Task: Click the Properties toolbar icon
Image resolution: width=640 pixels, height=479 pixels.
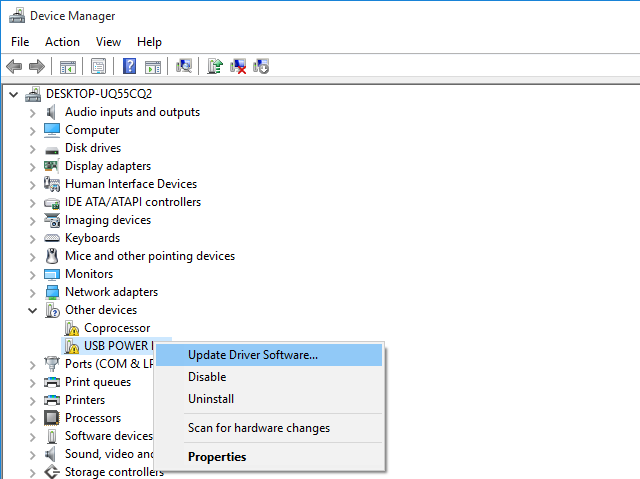Action: click(x=99, y=67)
